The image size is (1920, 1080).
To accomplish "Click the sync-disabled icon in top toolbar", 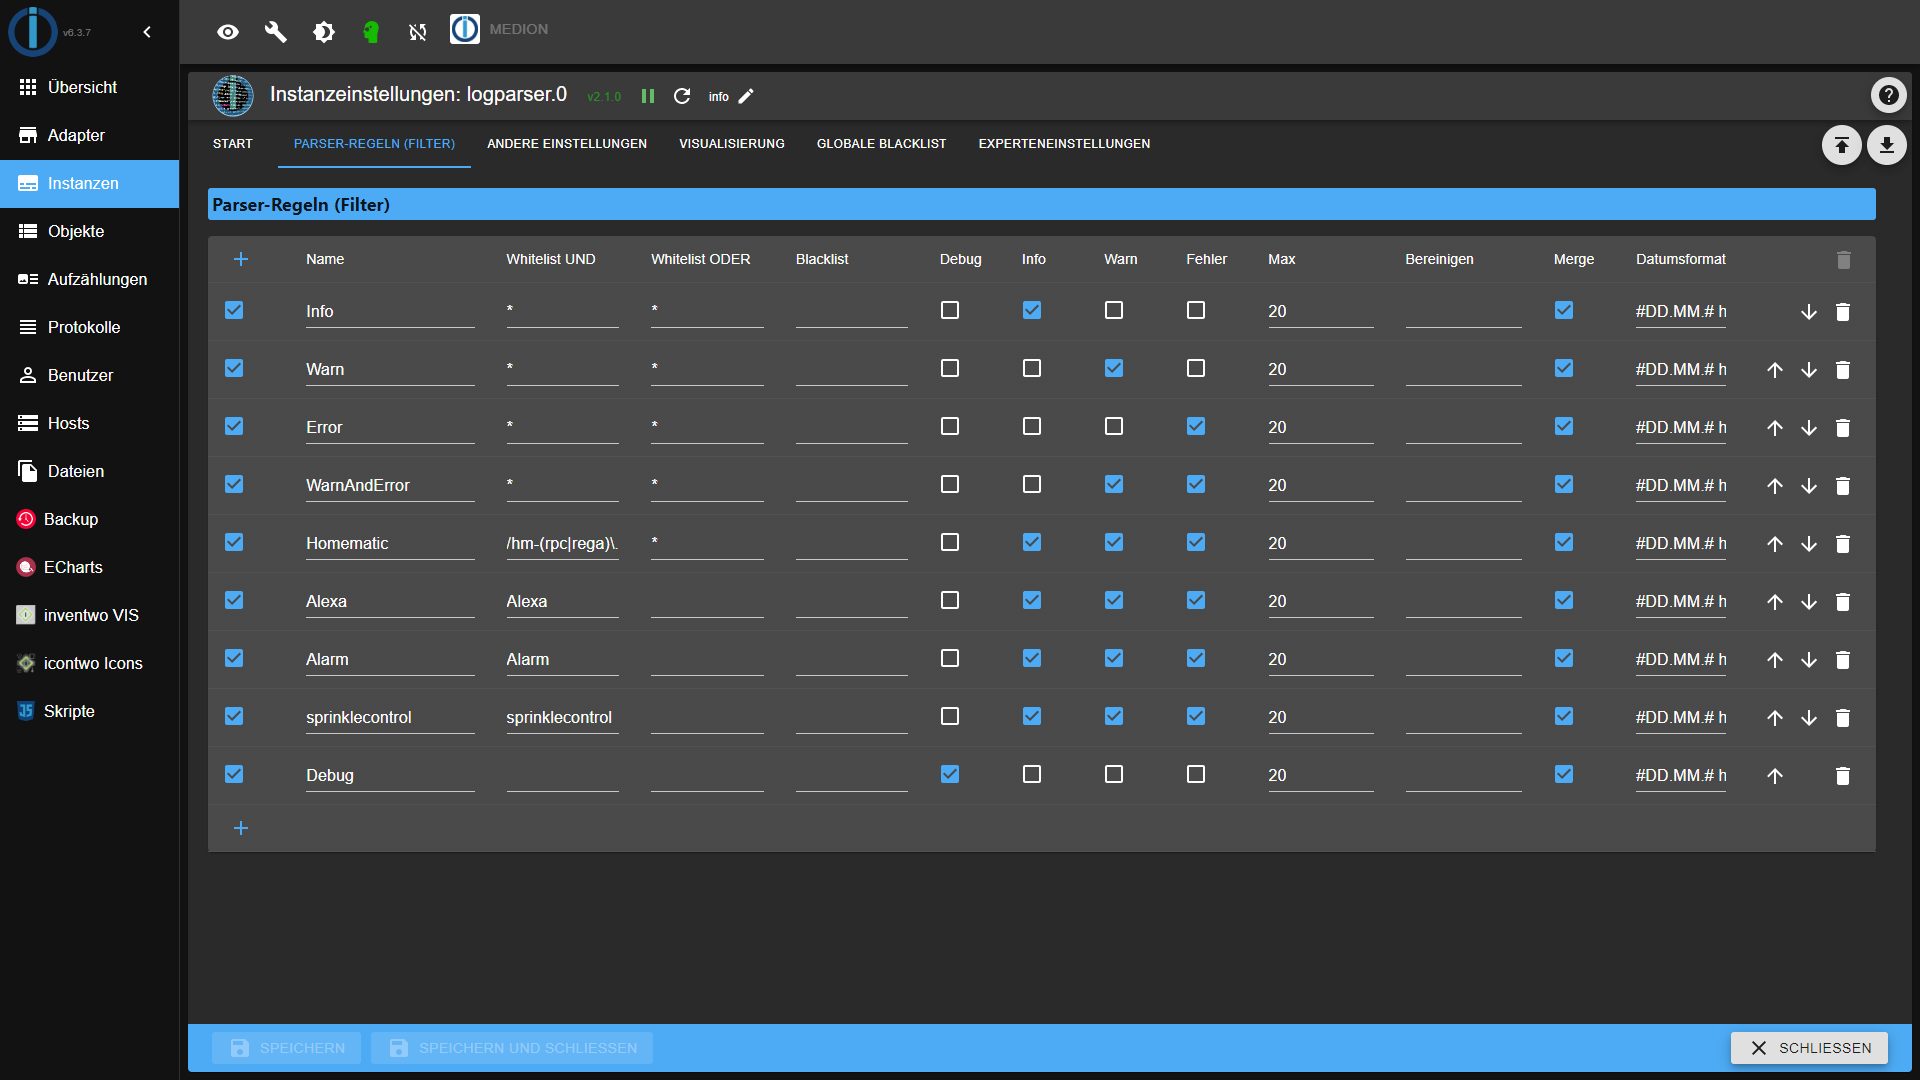I will coord(418,32).
